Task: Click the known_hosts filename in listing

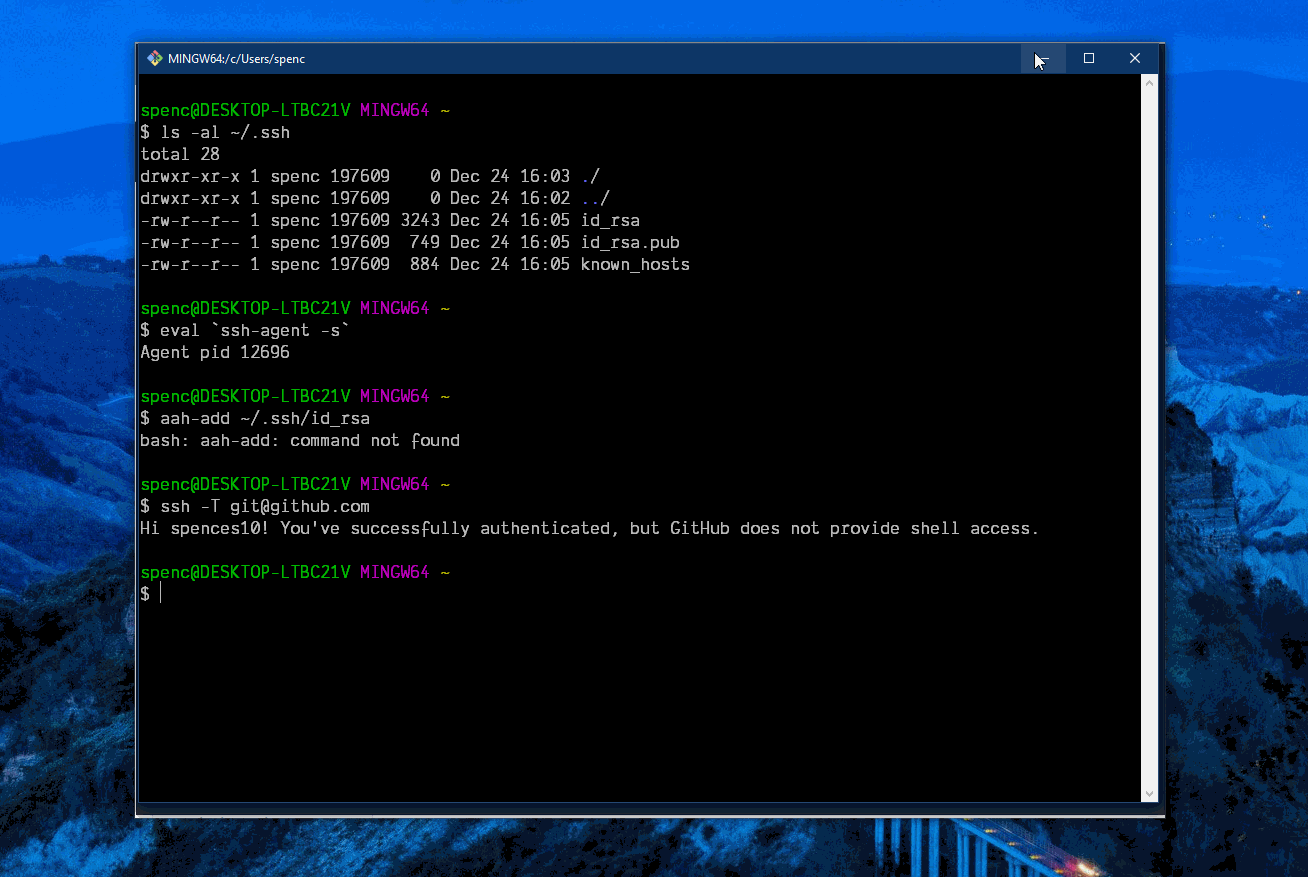Action: (x=635, y=265)
